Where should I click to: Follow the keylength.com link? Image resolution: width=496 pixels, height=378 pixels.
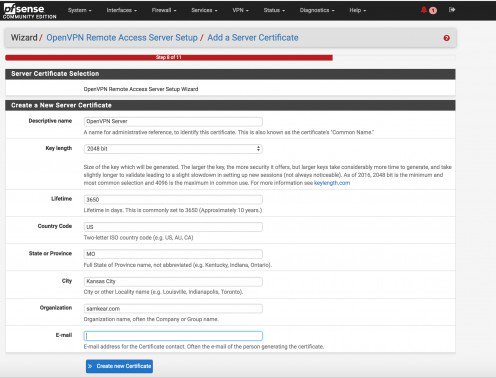coord(332,183)
